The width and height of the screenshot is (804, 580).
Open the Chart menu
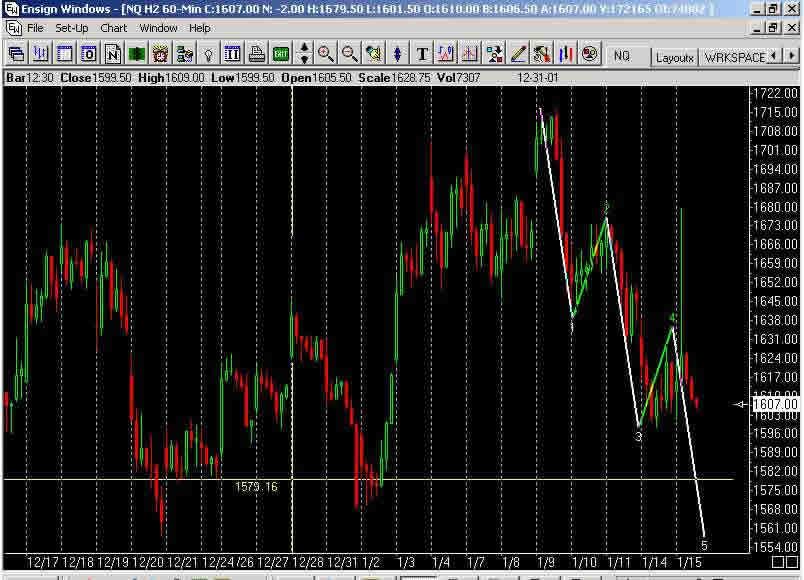(113, 28)
